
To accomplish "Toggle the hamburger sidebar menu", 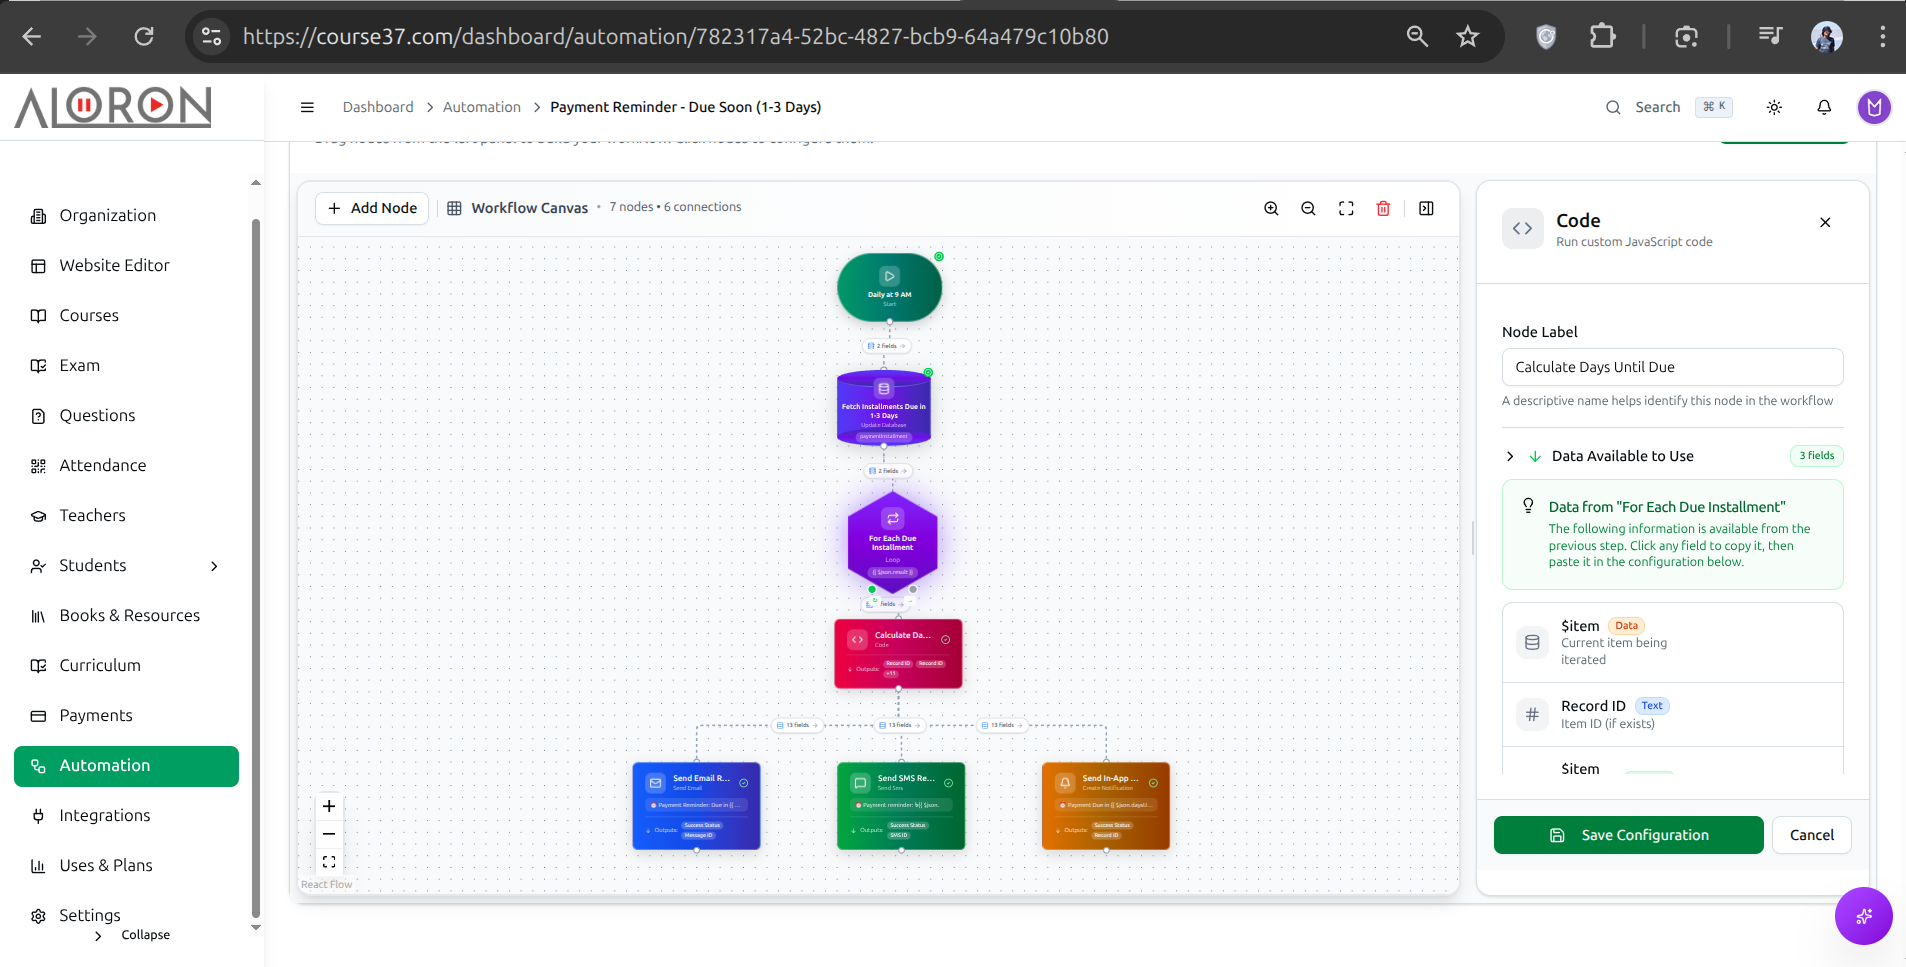I will click(x=307, y=107).
